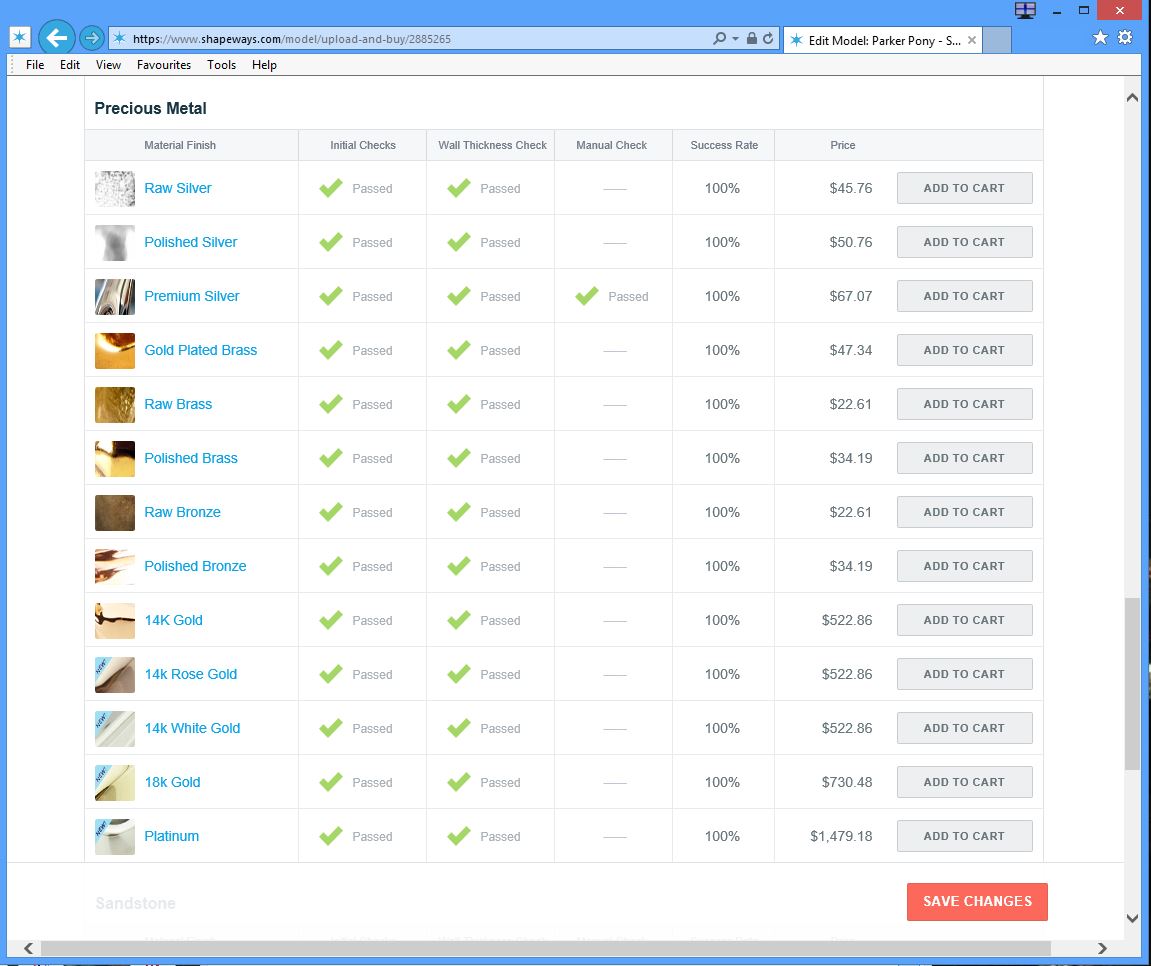Click the Gold Plated Brass thumbnail
1151x966 pixels.
[x=115, y=351]
